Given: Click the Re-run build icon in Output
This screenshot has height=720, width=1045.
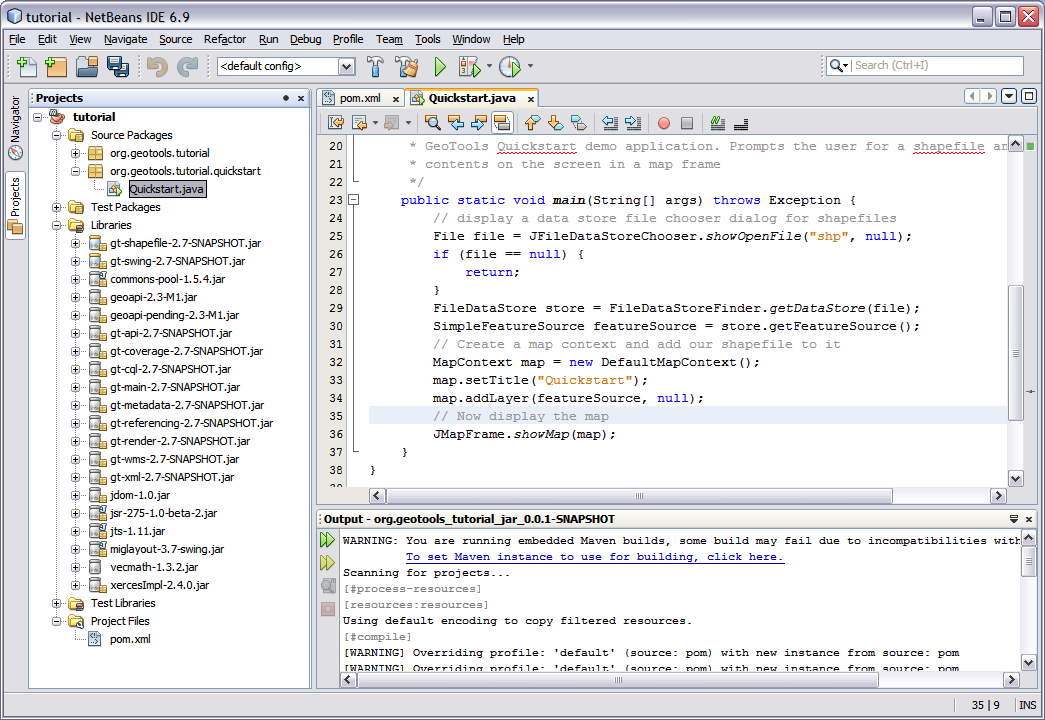Looking at the screenshot, I should point(327,540).
